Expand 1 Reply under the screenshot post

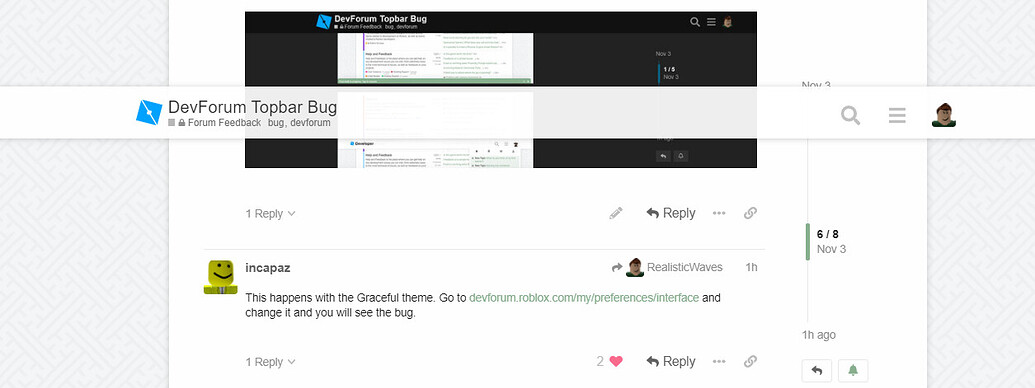[270, 214]
